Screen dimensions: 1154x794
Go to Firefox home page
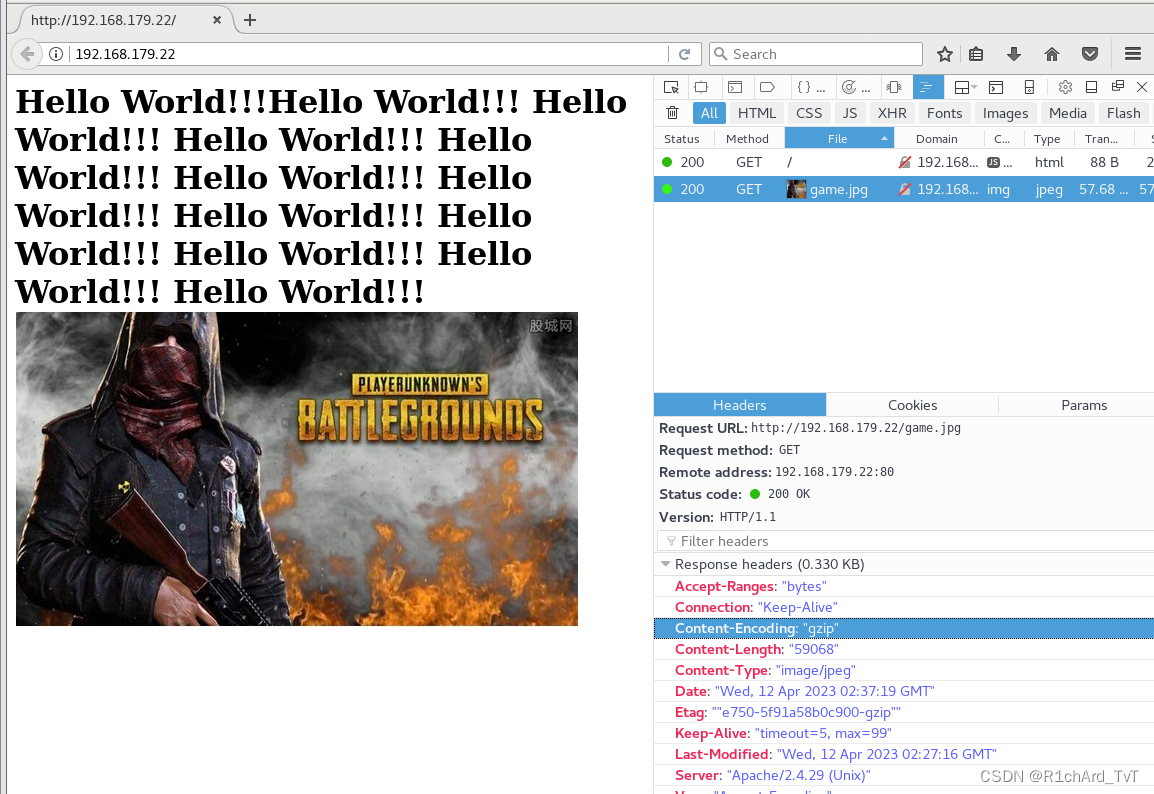[1052, 54]
